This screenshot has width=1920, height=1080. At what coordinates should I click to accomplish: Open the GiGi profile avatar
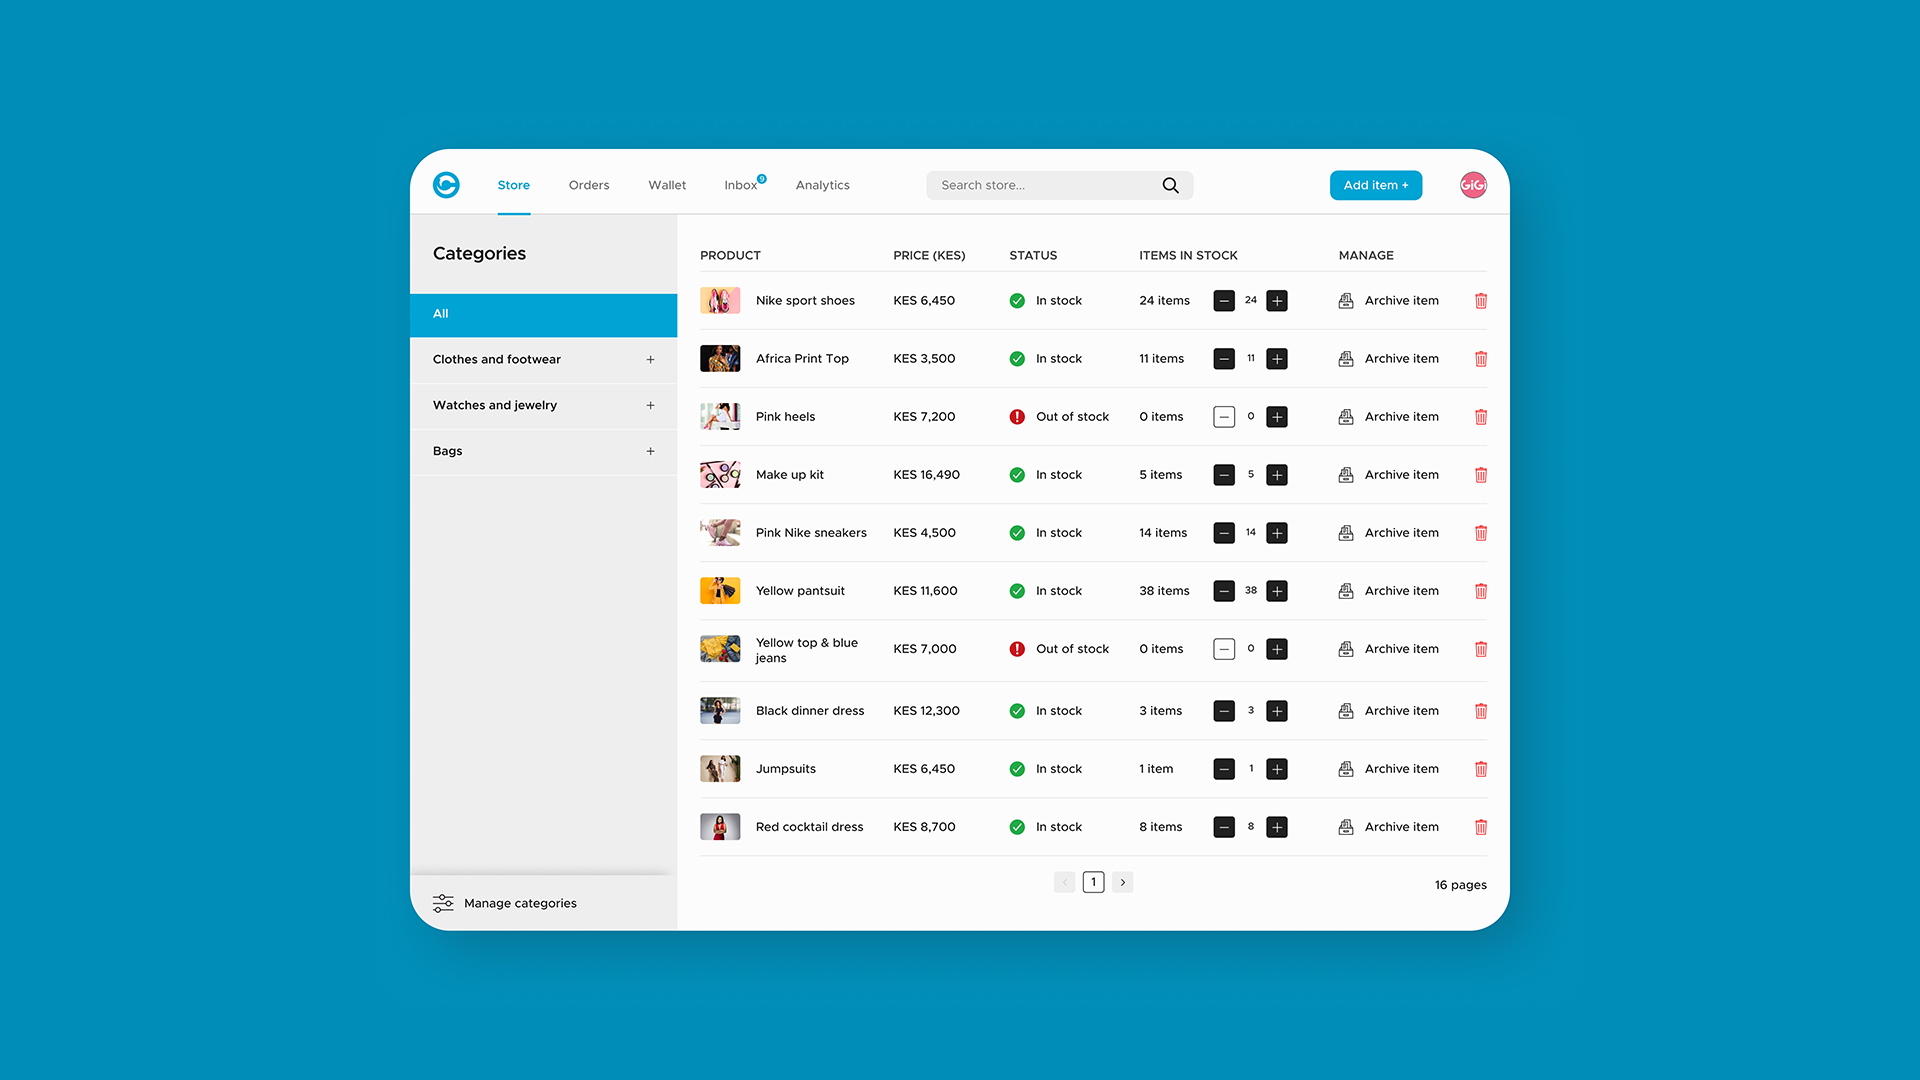(1473, 185)
